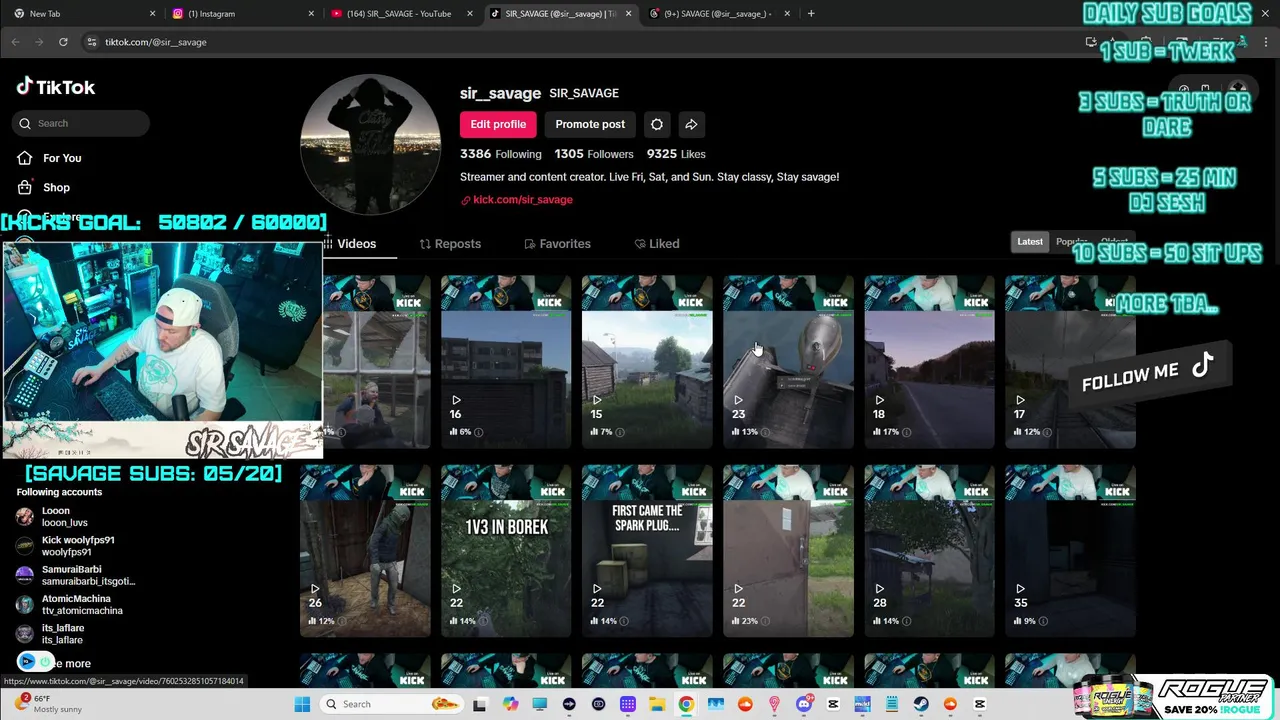Select the Favorites profile tab
Image resolution: width=1280 pixels, height=720 pixels.
coord(557,244)
